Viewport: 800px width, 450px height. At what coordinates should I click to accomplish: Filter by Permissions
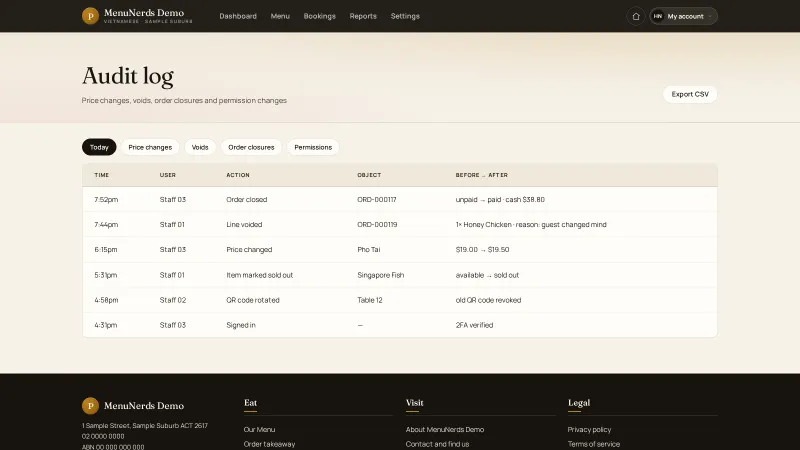tap(313, 147)
